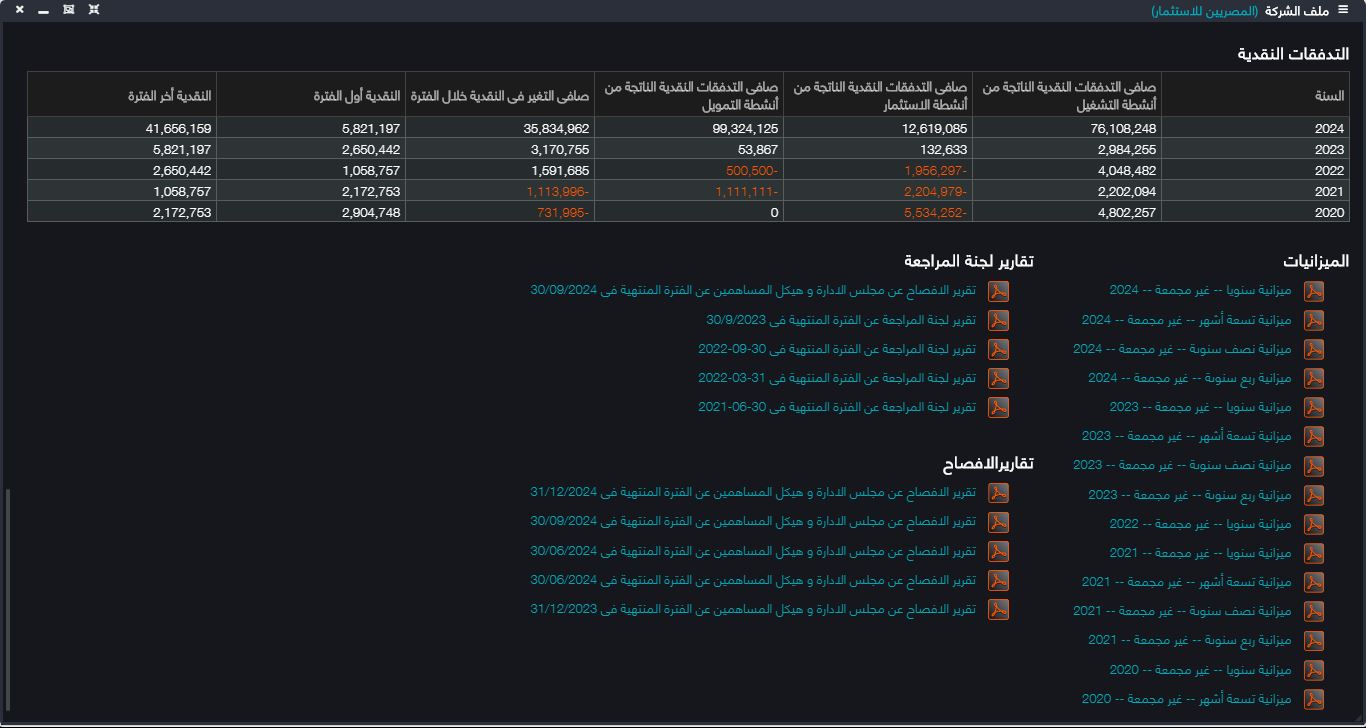Click the المصريين للاستثمار company name
The image size is (1366, 728).
[x=1205, y=11]
